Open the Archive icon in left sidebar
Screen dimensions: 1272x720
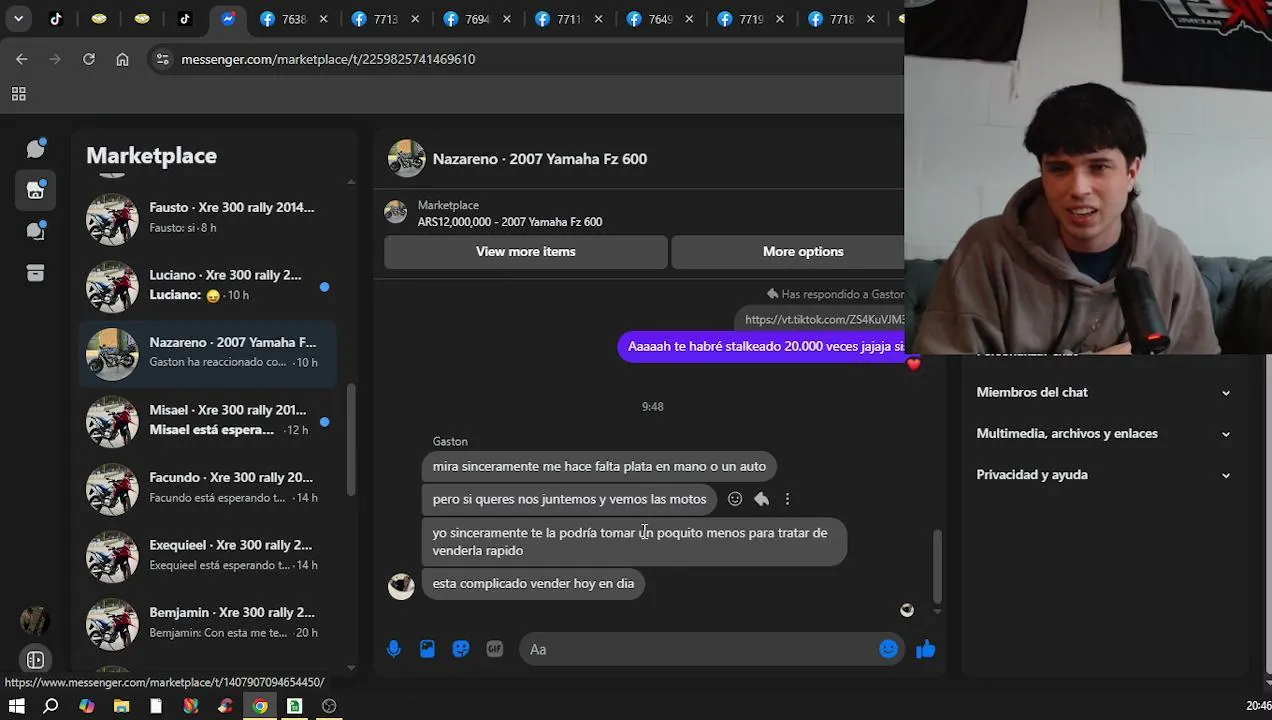tap(36, 273)
